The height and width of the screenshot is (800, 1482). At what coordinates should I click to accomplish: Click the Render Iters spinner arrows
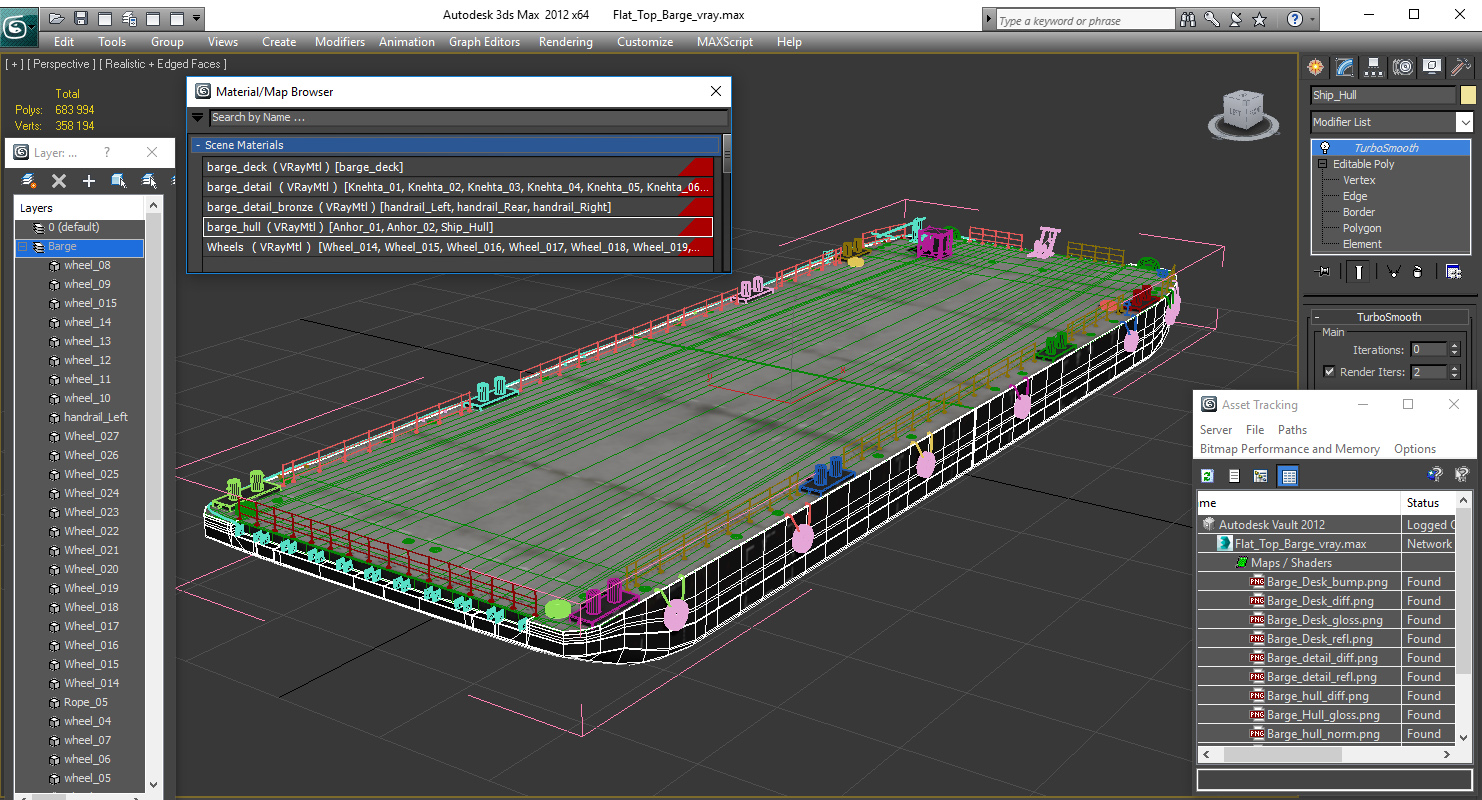pos(1455,372)
